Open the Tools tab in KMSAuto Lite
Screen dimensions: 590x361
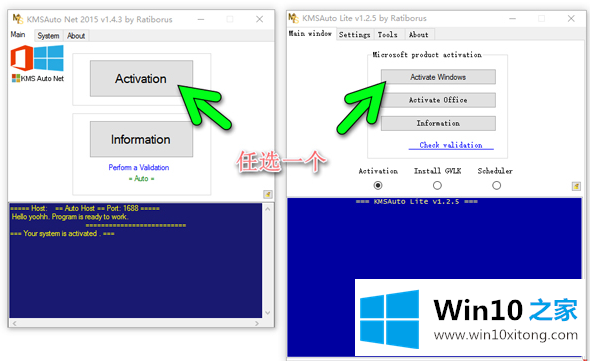[x=388, y=35]
